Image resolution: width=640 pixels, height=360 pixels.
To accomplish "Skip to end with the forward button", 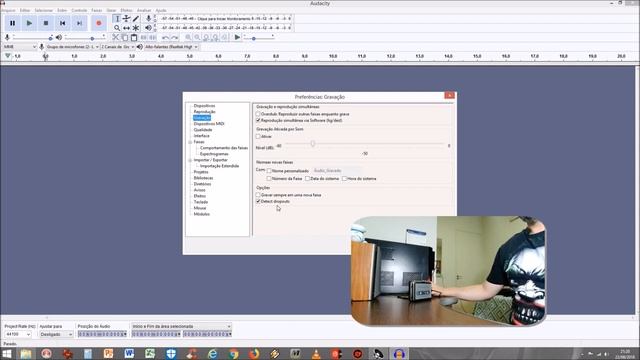I will click(x=80, y=23).
